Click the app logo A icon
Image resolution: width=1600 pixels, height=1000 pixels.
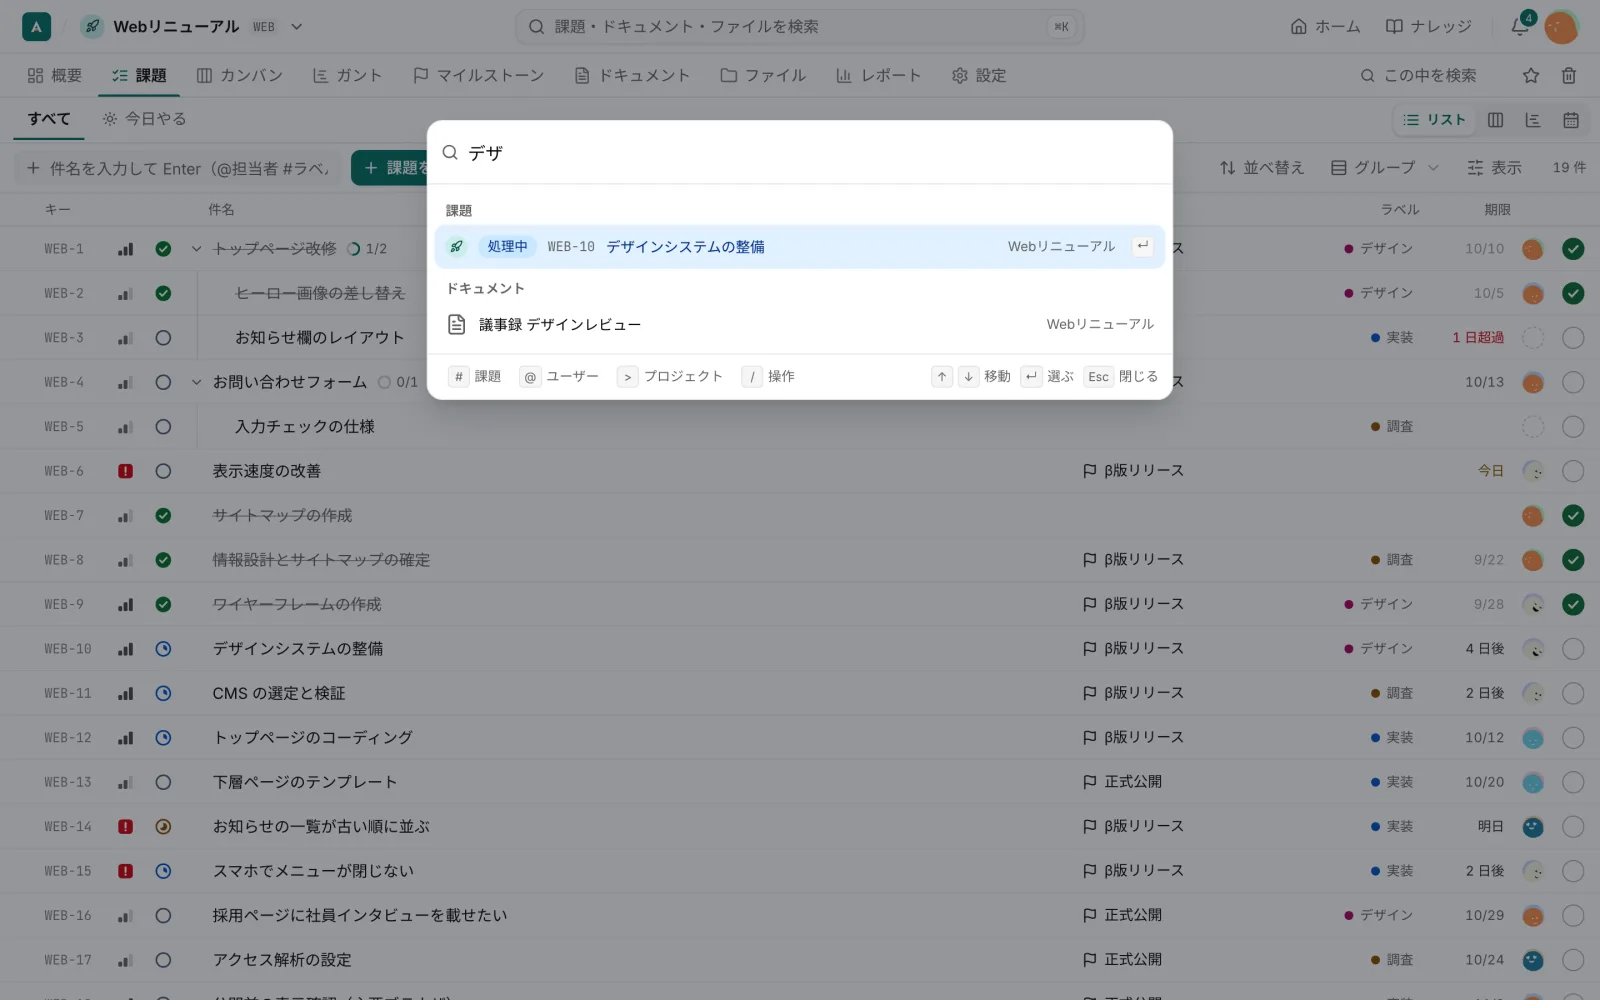36,27
